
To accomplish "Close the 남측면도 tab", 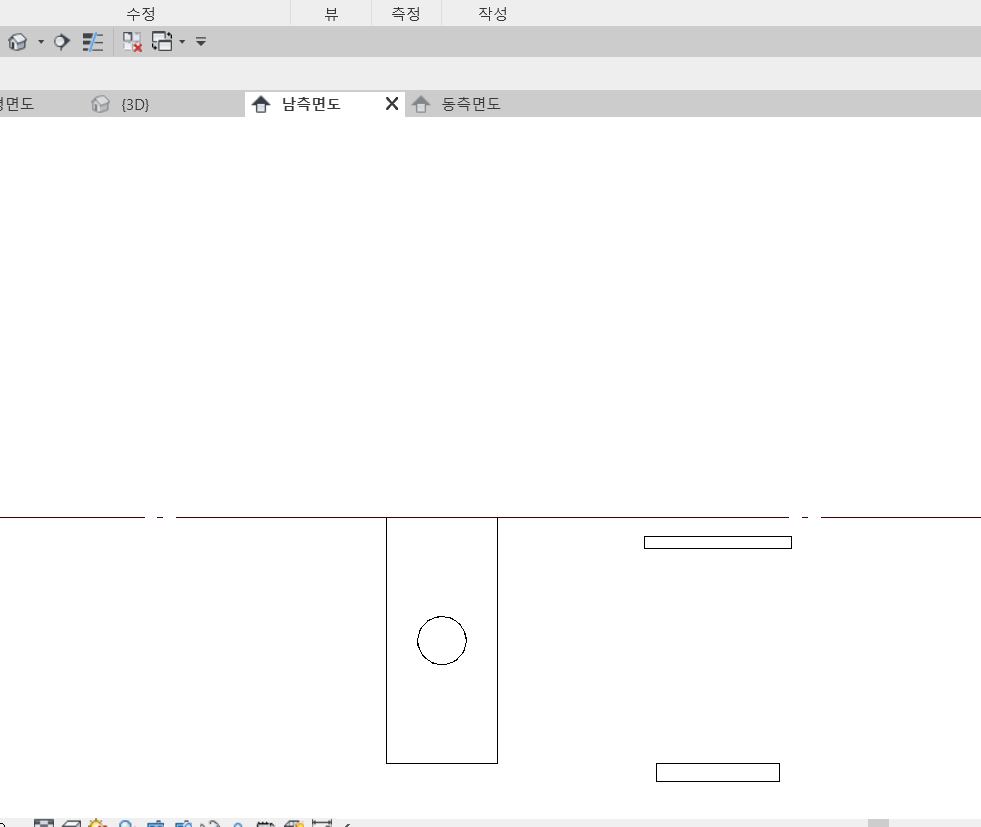I will 392,104.
